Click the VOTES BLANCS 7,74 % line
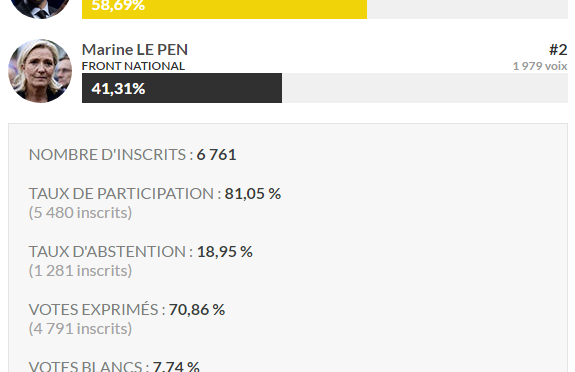Viewport: 575px width, 372px height. [x=114, y=366]
